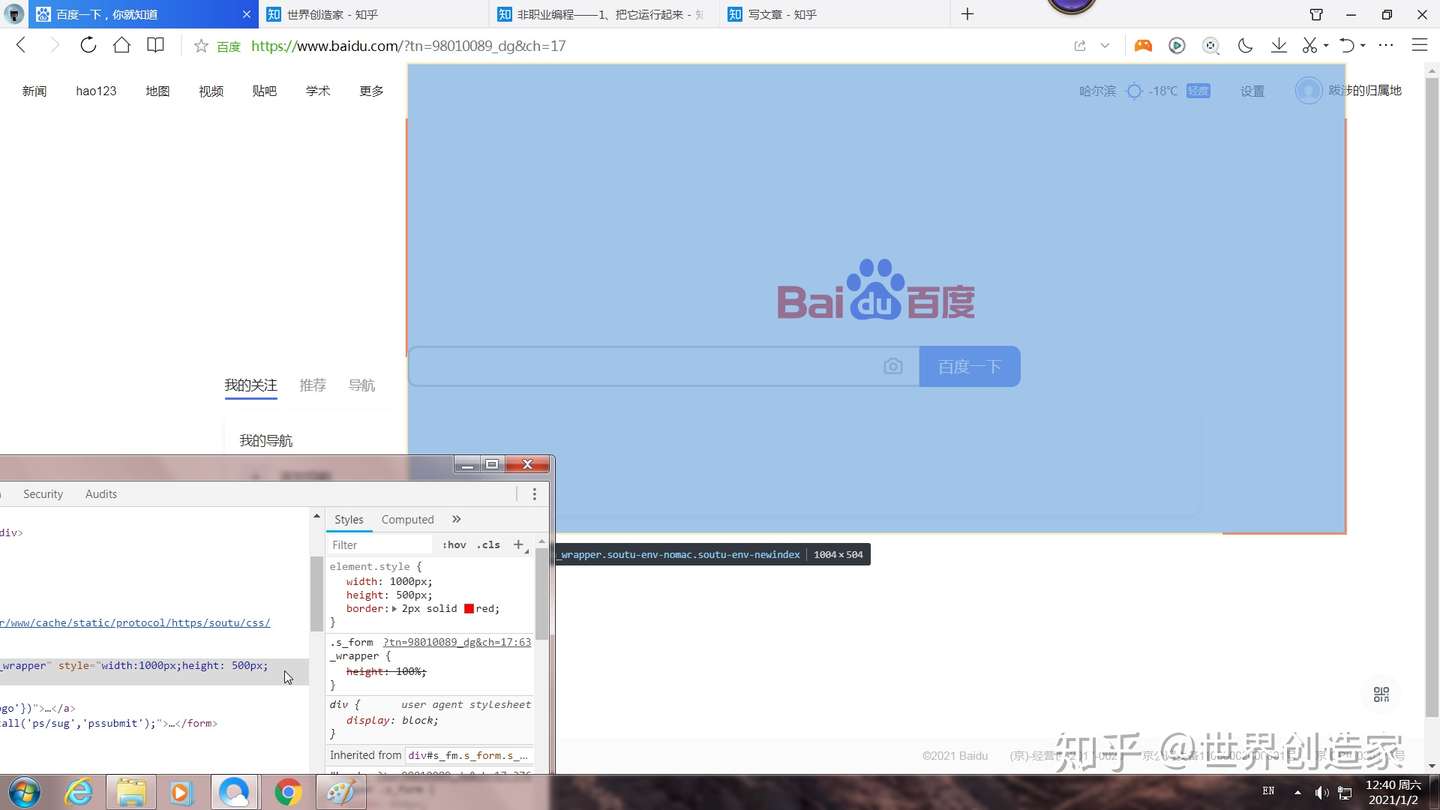Bookmark page with the star icon

tap(201, 46)
